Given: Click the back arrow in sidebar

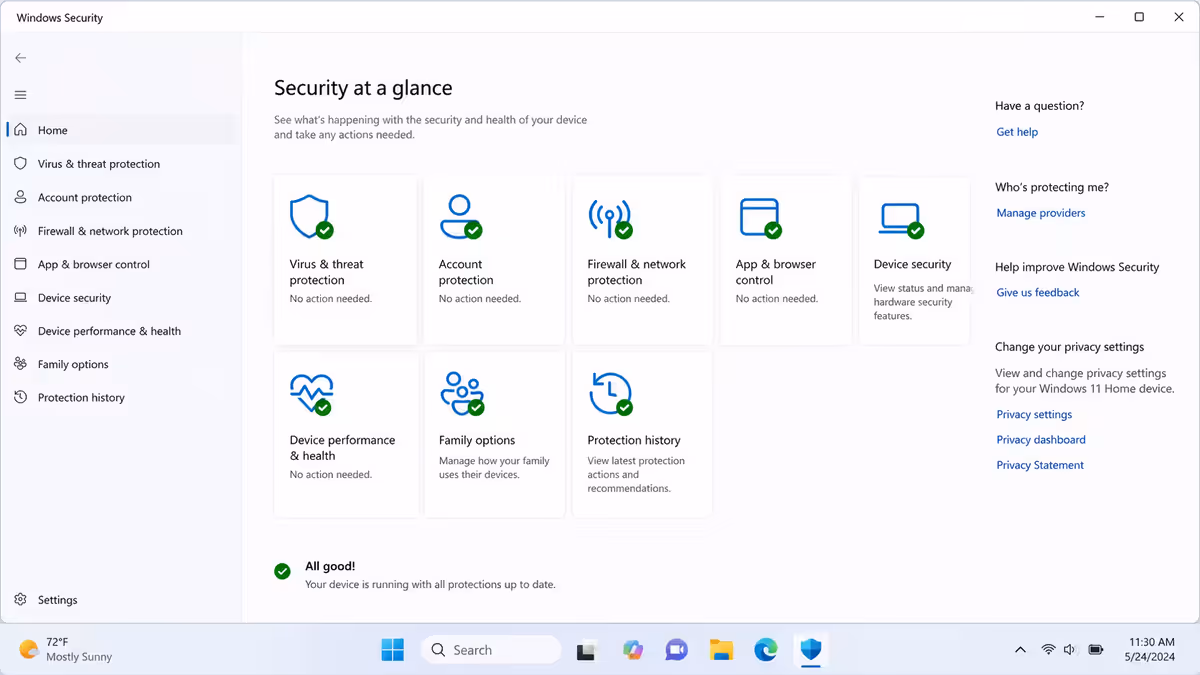Looking at the screenshot, I should 20,58.
